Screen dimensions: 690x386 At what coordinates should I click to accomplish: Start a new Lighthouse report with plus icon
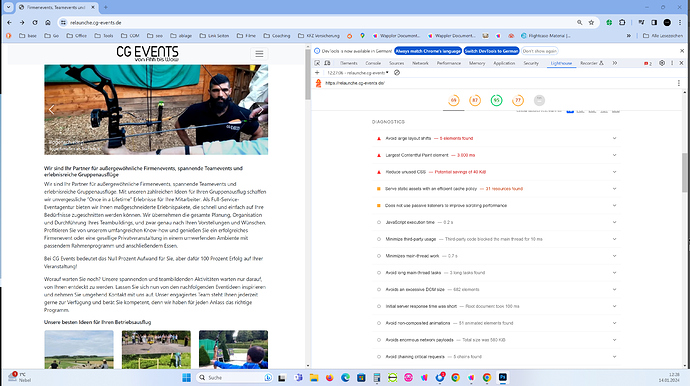tap(317, 73)
